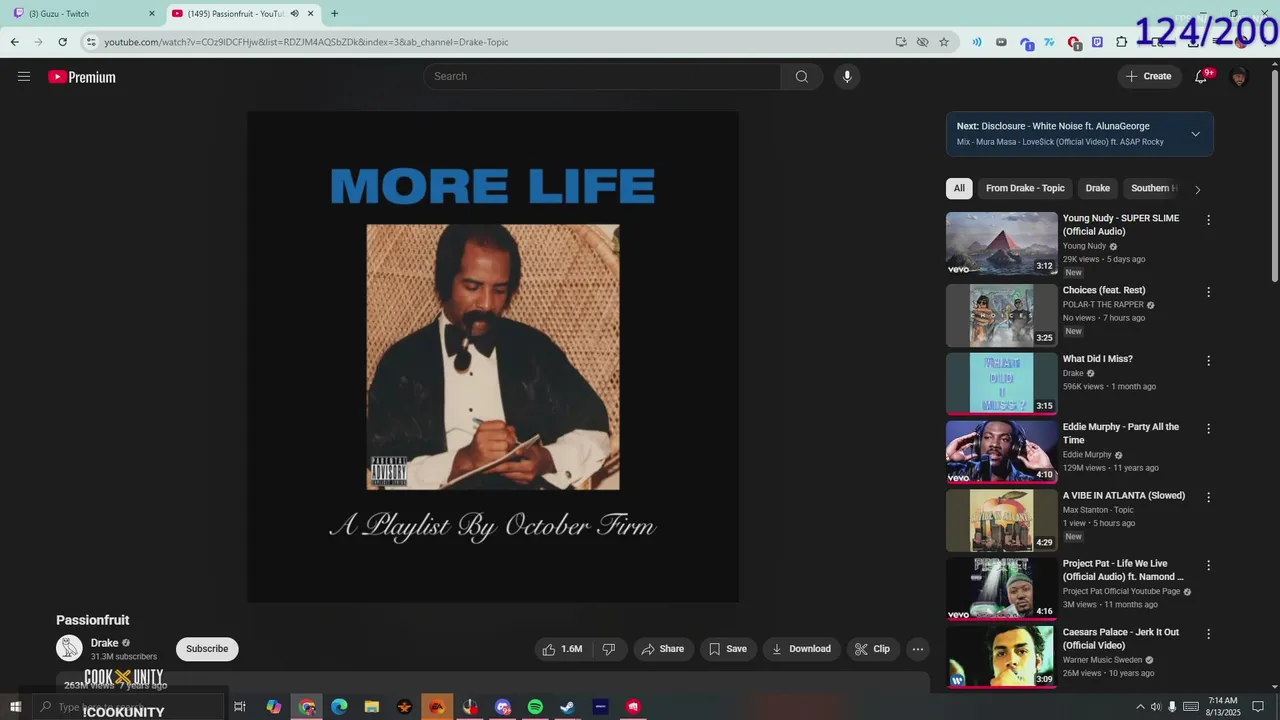Download the Passionfruit video
Viewport: 1280px width, 720px height.
(801, 649)
